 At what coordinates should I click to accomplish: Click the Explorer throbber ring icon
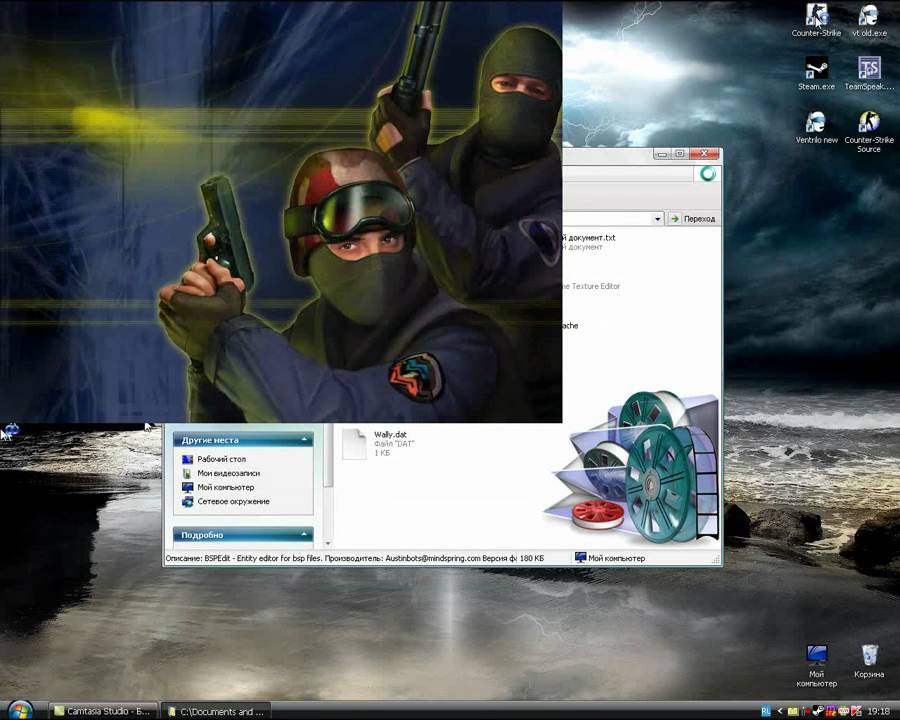pos(708,173)
